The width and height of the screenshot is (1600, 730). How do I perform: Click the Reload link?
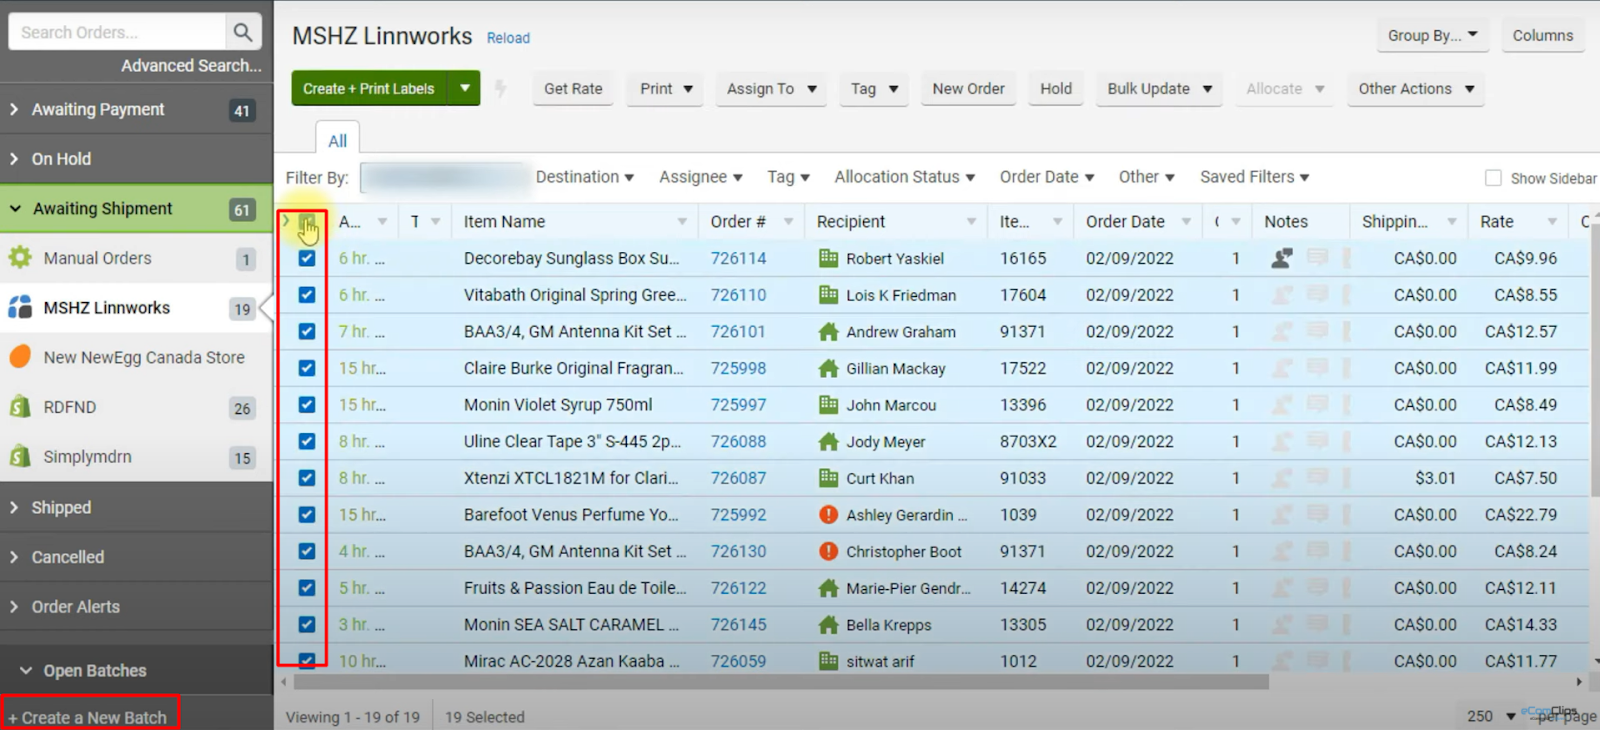click(508, 38)
